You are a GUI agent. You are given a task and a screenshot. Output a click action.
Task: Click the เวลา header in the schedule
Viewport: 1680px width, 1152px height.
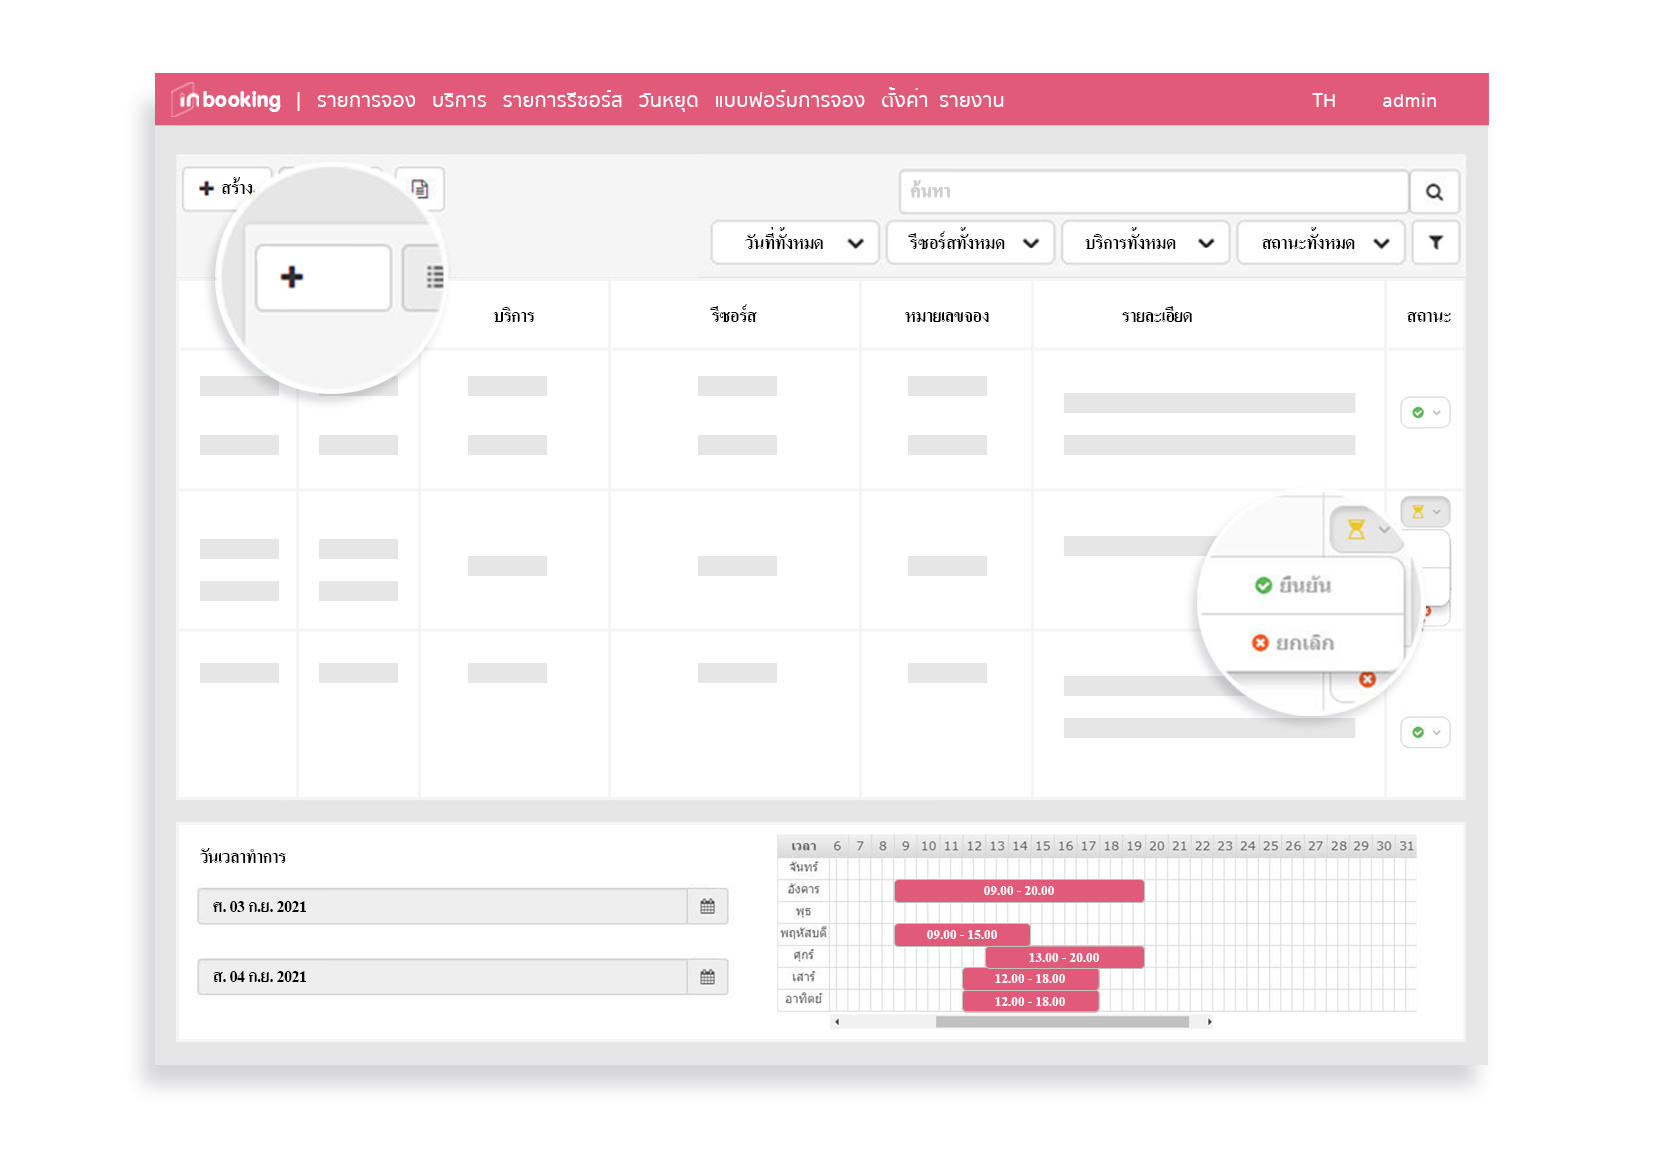pyautogui.click(x=803, y=846)
